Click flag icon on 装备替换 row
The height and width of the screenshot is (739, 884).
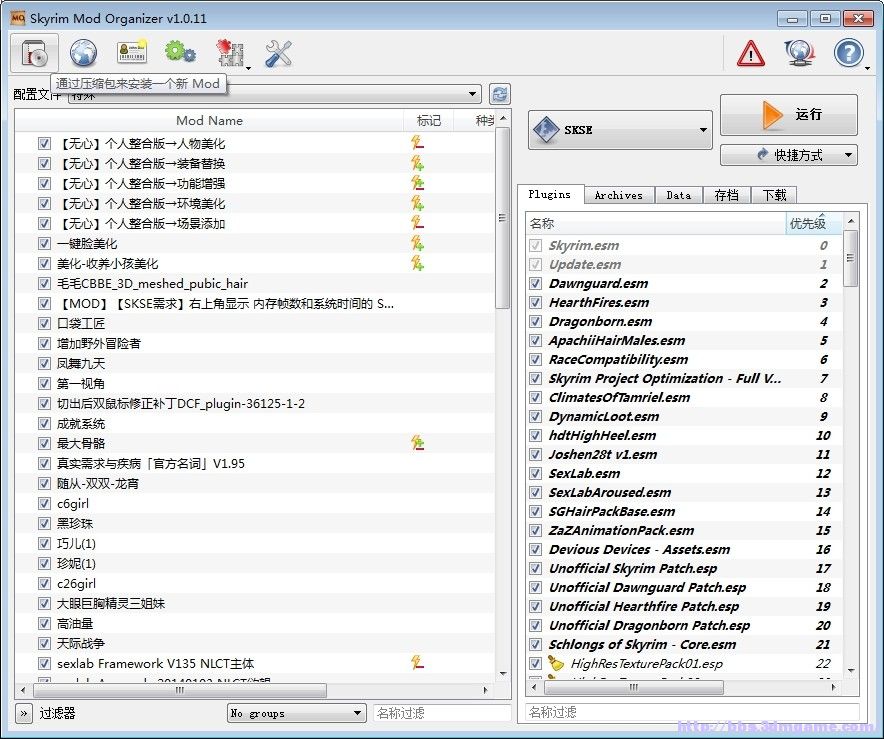[417, 163]
